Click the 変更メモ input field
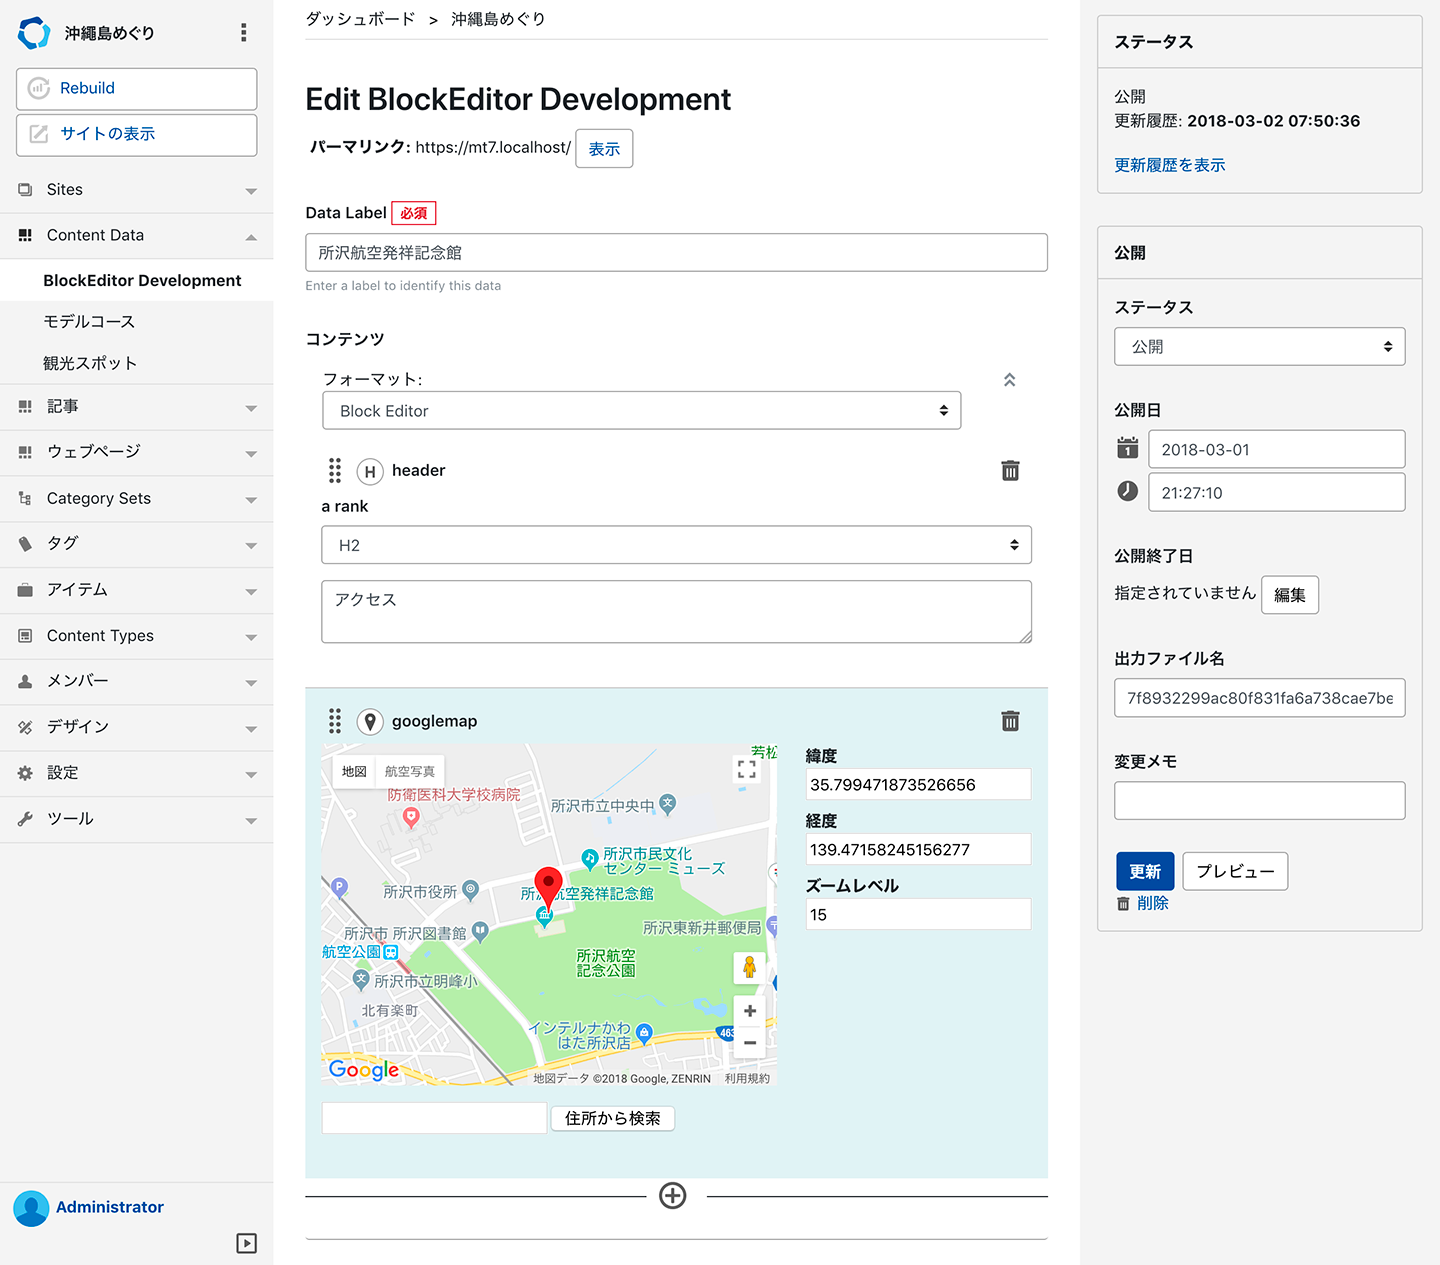 [x=1260, y=801]
